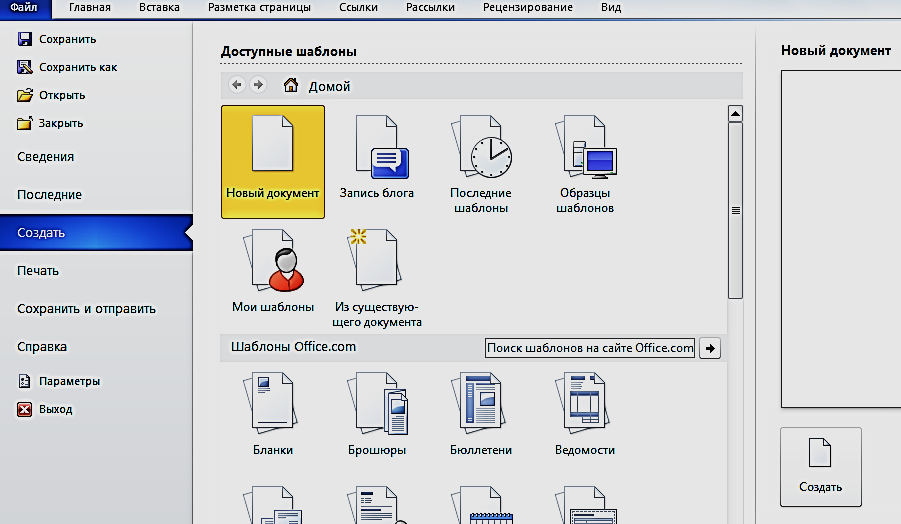901x524 pixels.
Task: Navigate forward in templates
Action: coord(259,85)
